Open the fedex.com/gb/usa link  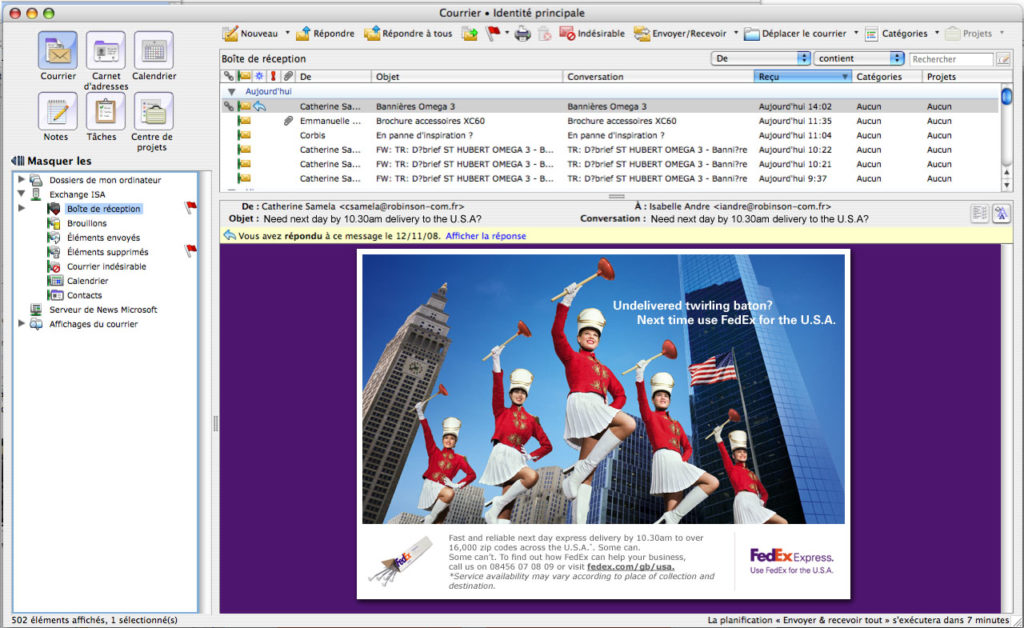coord(630,567)
